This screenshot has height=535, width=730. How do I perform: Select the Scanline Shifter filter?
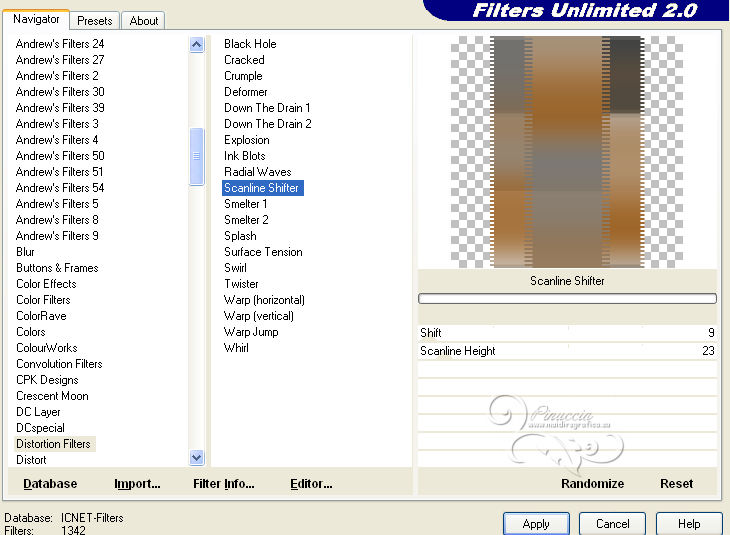click(x=263, y=188)
